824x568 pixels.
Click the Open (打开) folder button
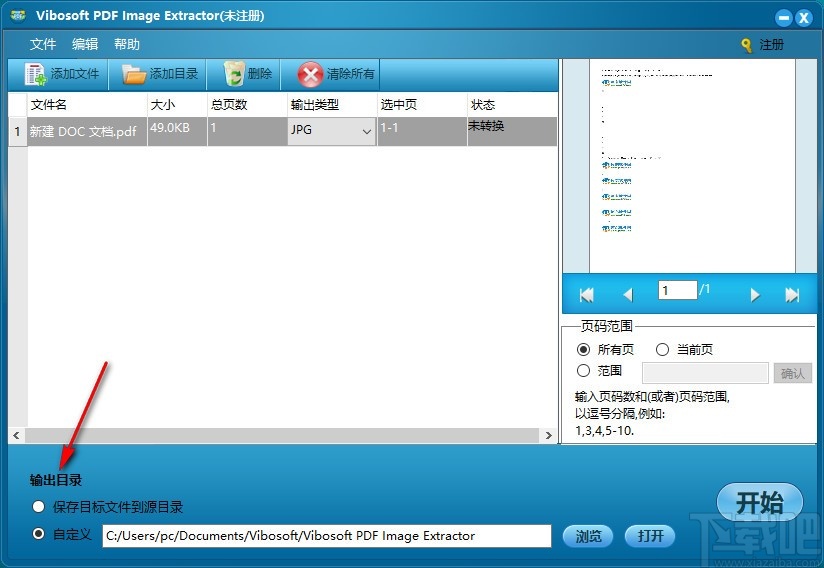650,536
